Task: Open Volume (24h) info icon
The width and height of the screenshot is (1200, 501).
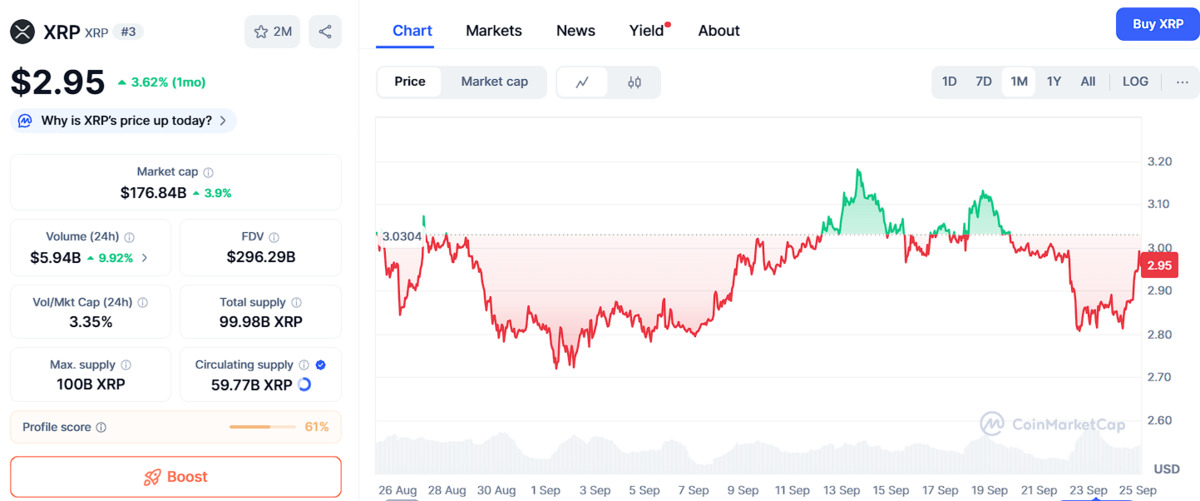Action: point(129,238)
